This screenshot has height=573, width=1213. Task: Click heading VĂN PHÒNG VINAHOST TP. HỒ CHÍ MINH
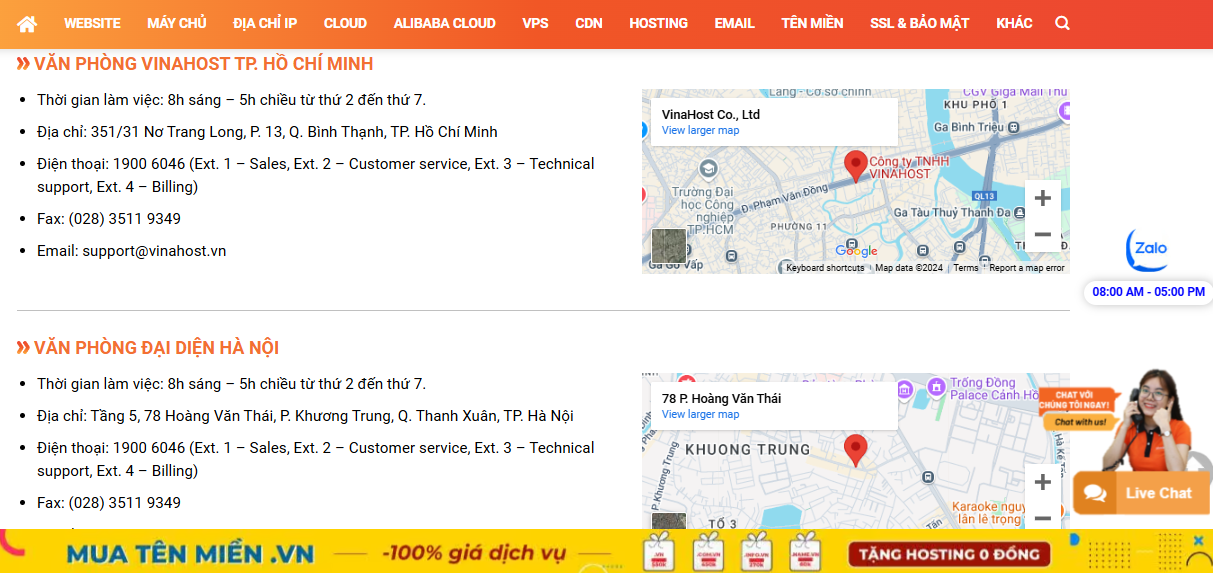point(203,64)
